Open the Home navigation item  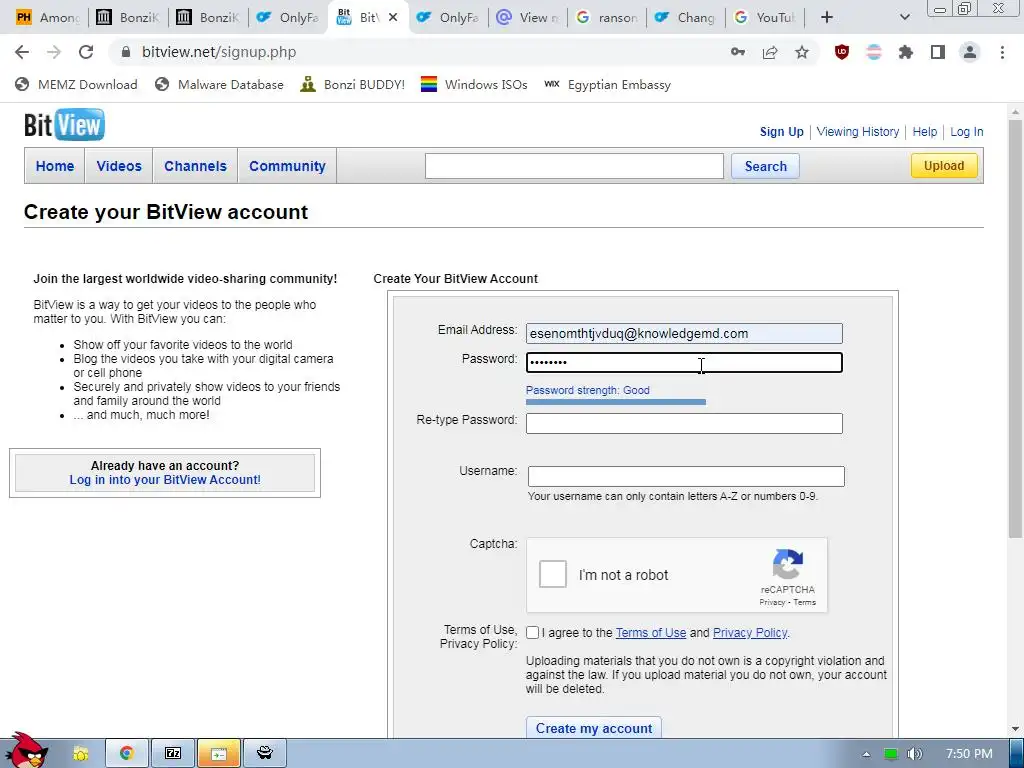tap(55, 166)
